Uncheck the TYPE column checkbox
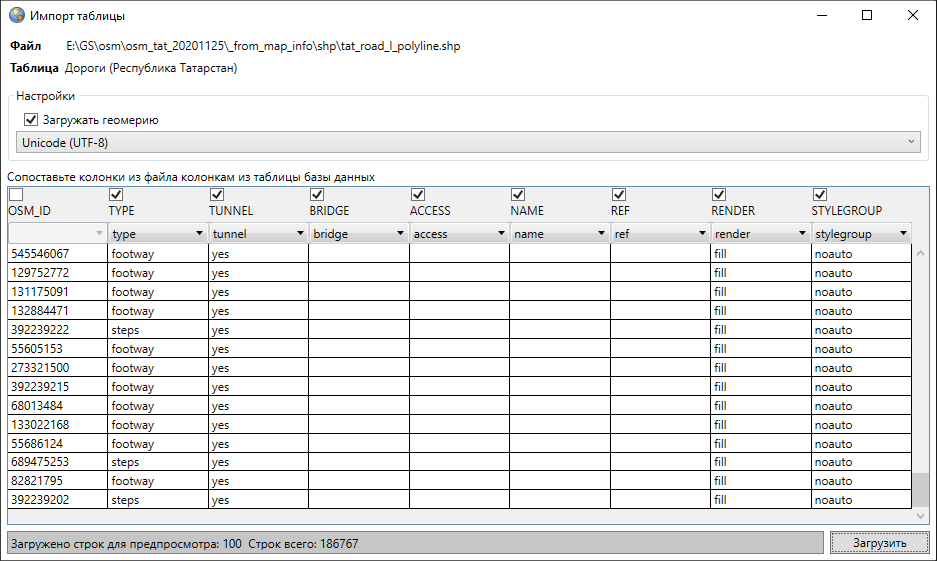 [x=116, y=195]
